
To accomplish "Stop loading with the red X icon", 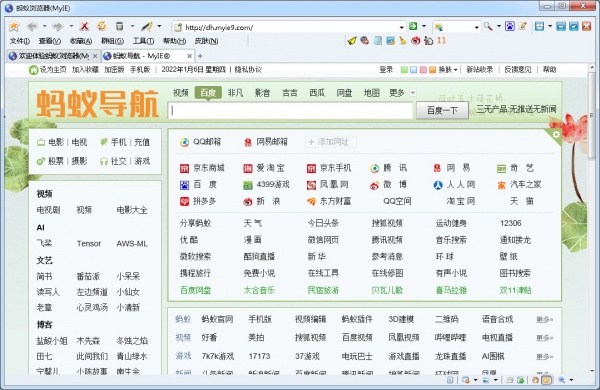I will 84,26.
